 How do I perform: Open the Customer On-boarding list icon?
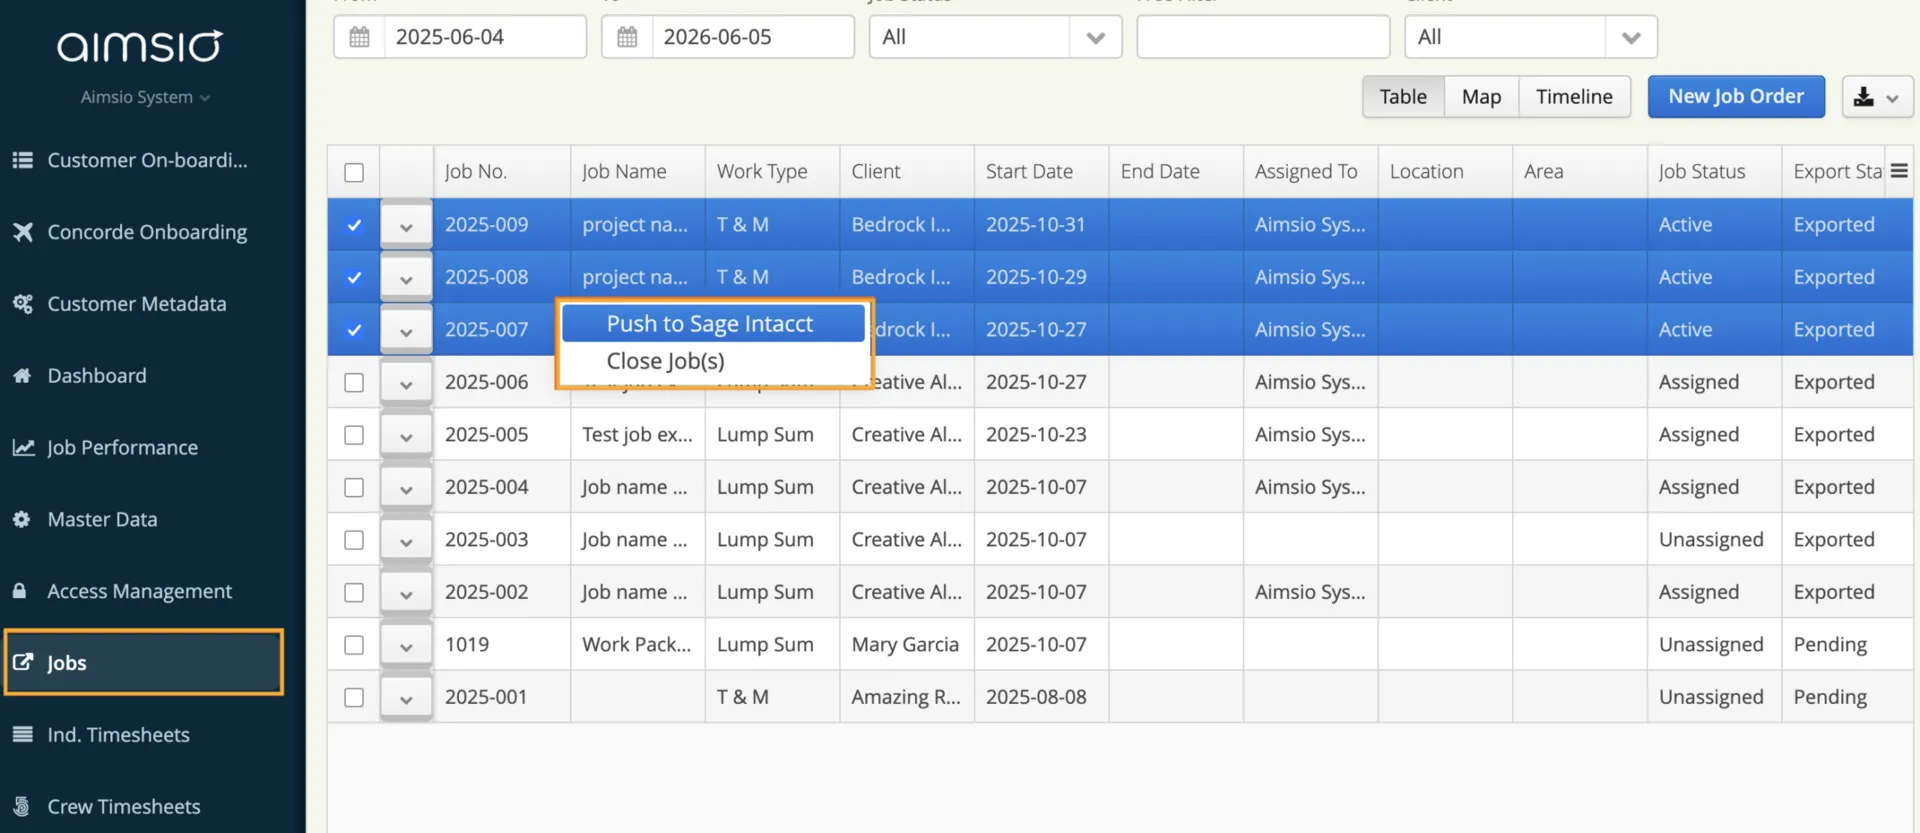tap(23, 160)
